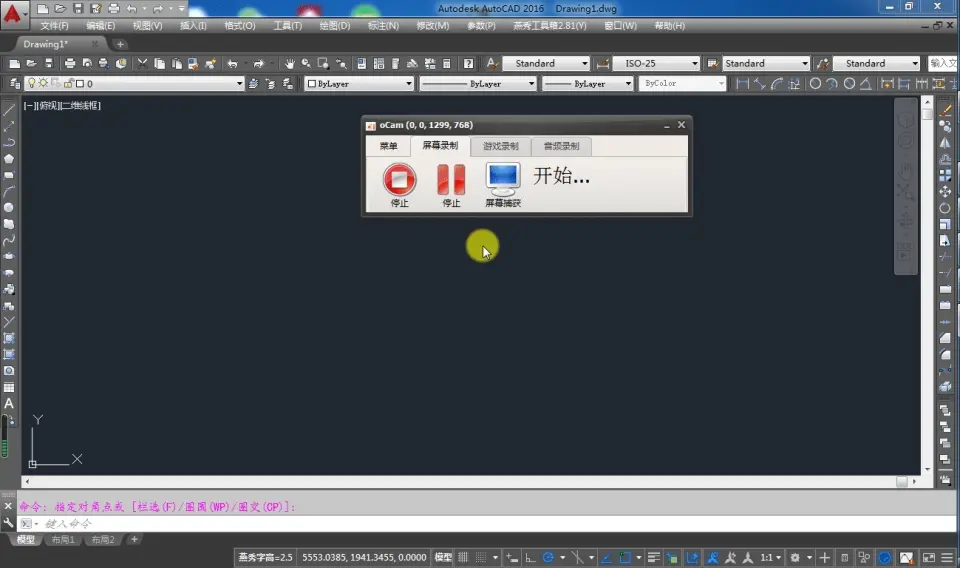Toggle dynamic input in status bar
The image size is (960, 568).
click(512, 558)
